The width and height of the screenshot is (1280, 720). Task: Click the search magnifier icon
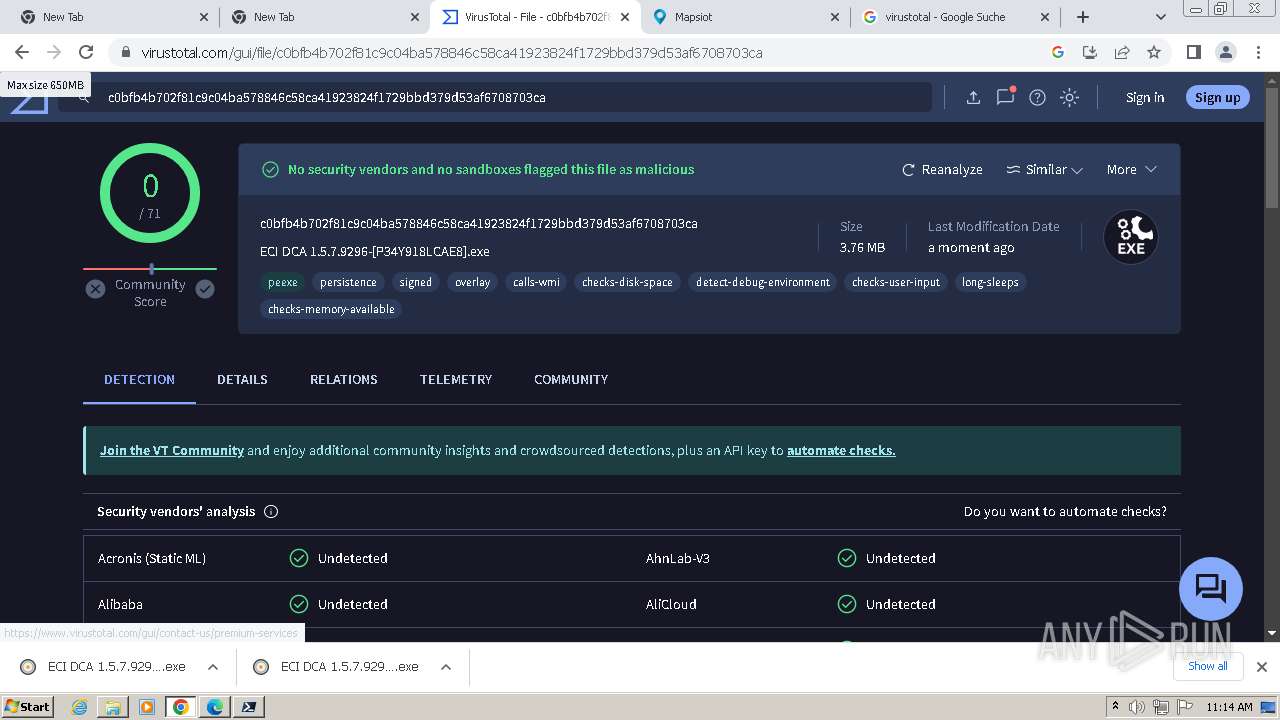pos(86,98)
